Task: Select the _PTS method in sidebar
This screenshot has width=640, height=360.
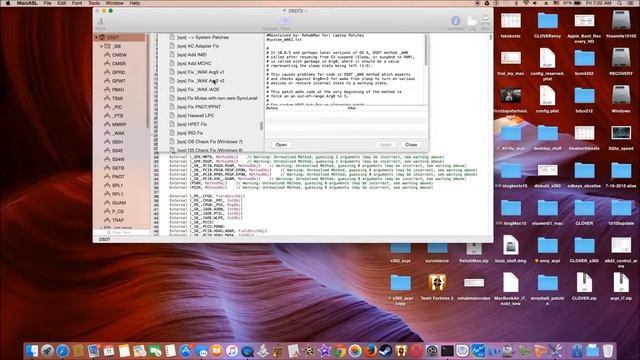Action: click(117, 116)
